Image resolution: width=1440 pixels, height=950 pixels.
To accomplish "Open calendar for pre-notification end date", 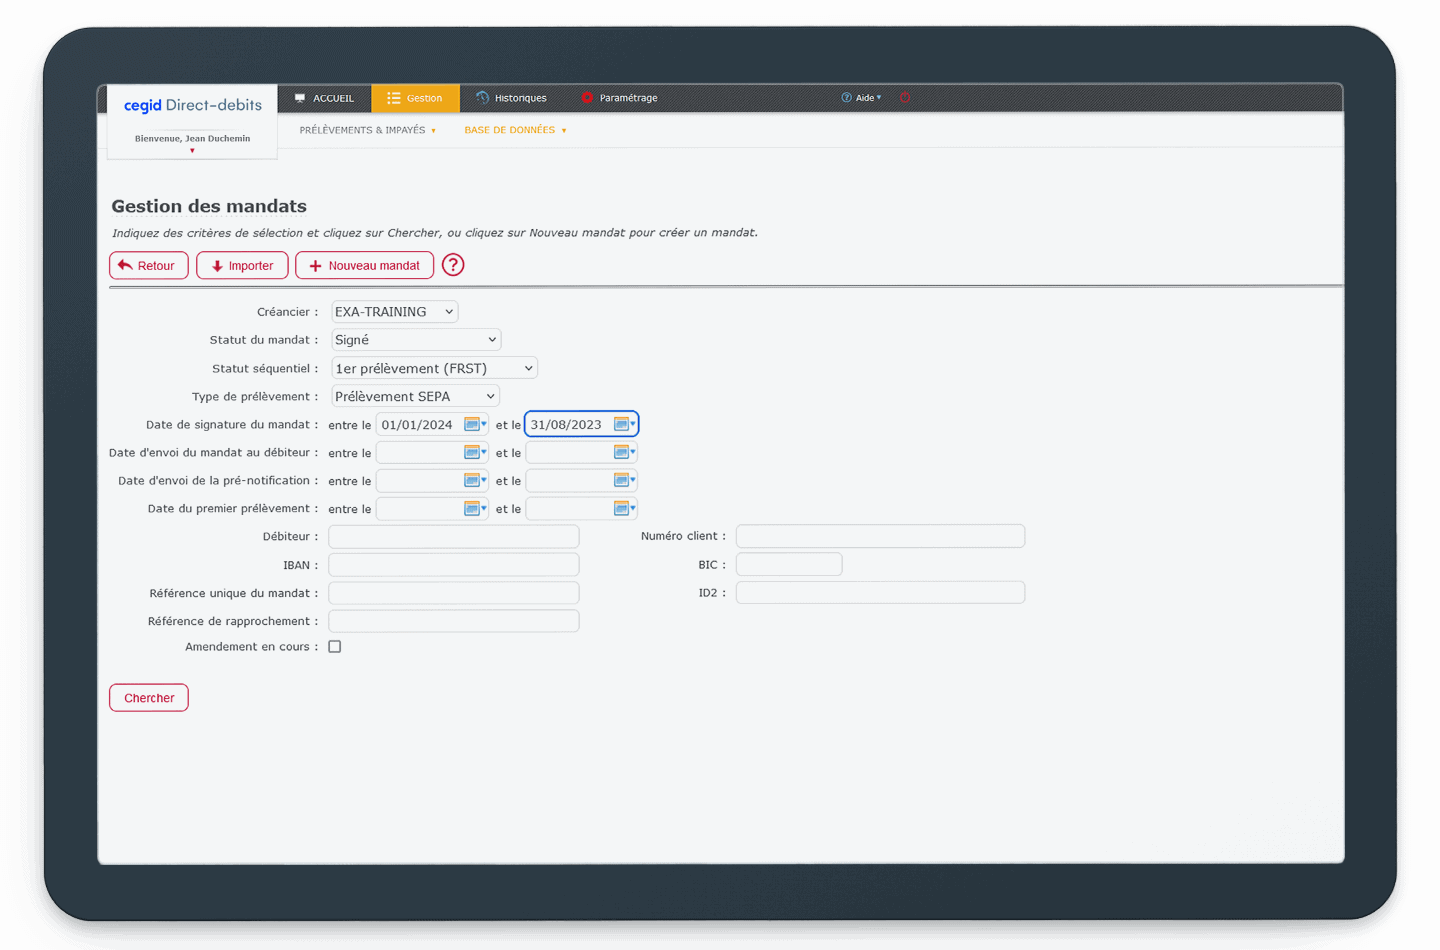I will pyautogui.click(x=622, y=481).
